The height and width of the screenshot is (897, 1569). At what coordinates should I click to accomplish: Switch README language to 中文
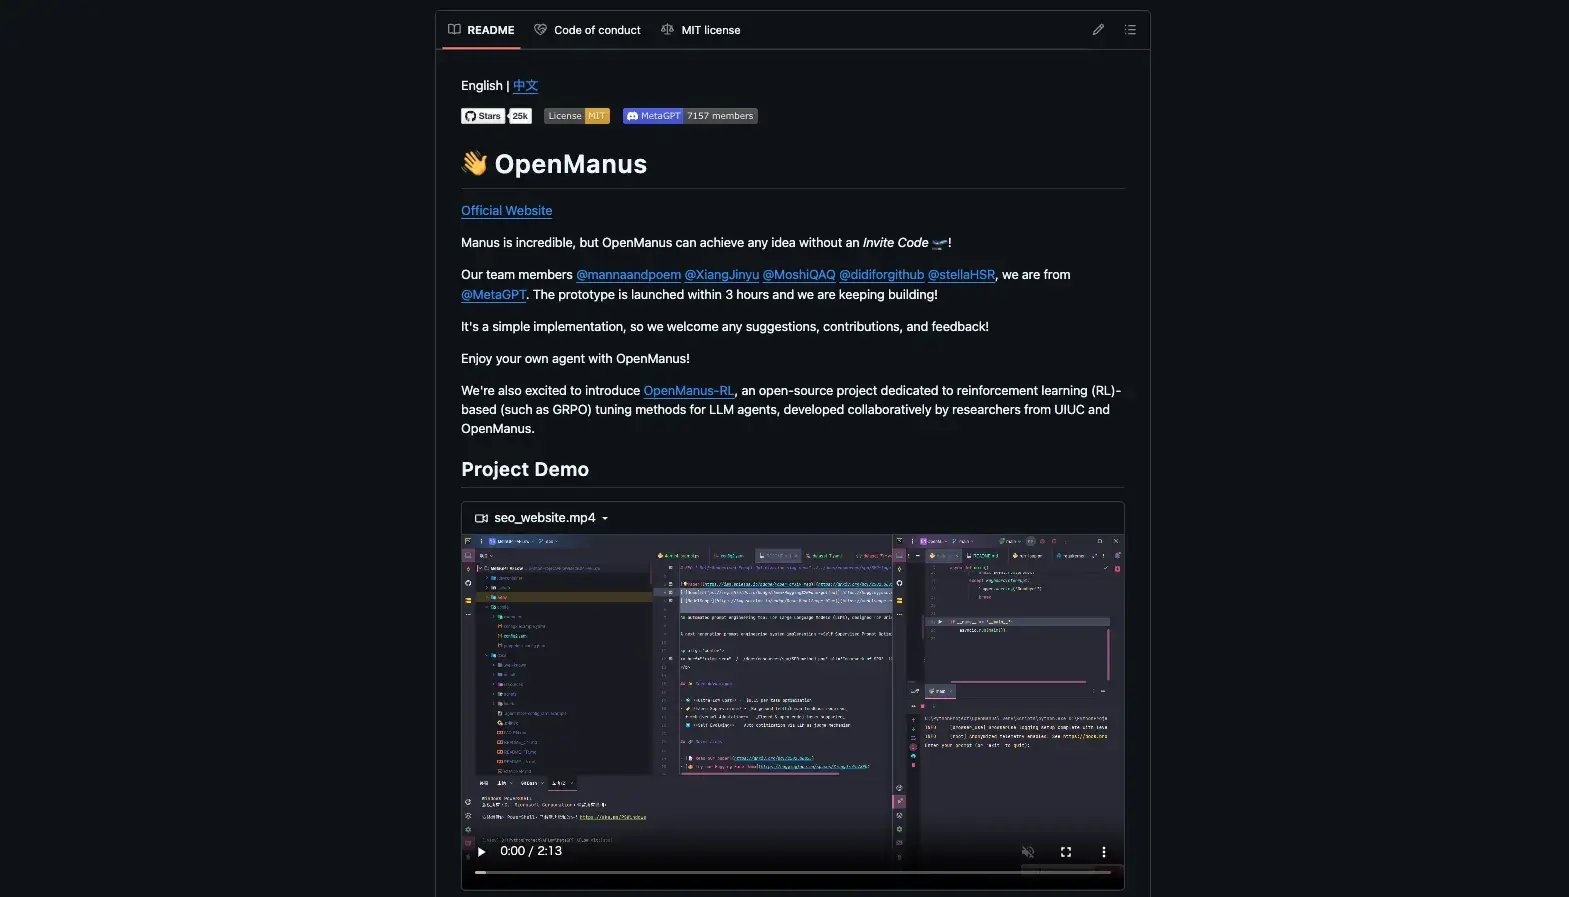[525, 86]
